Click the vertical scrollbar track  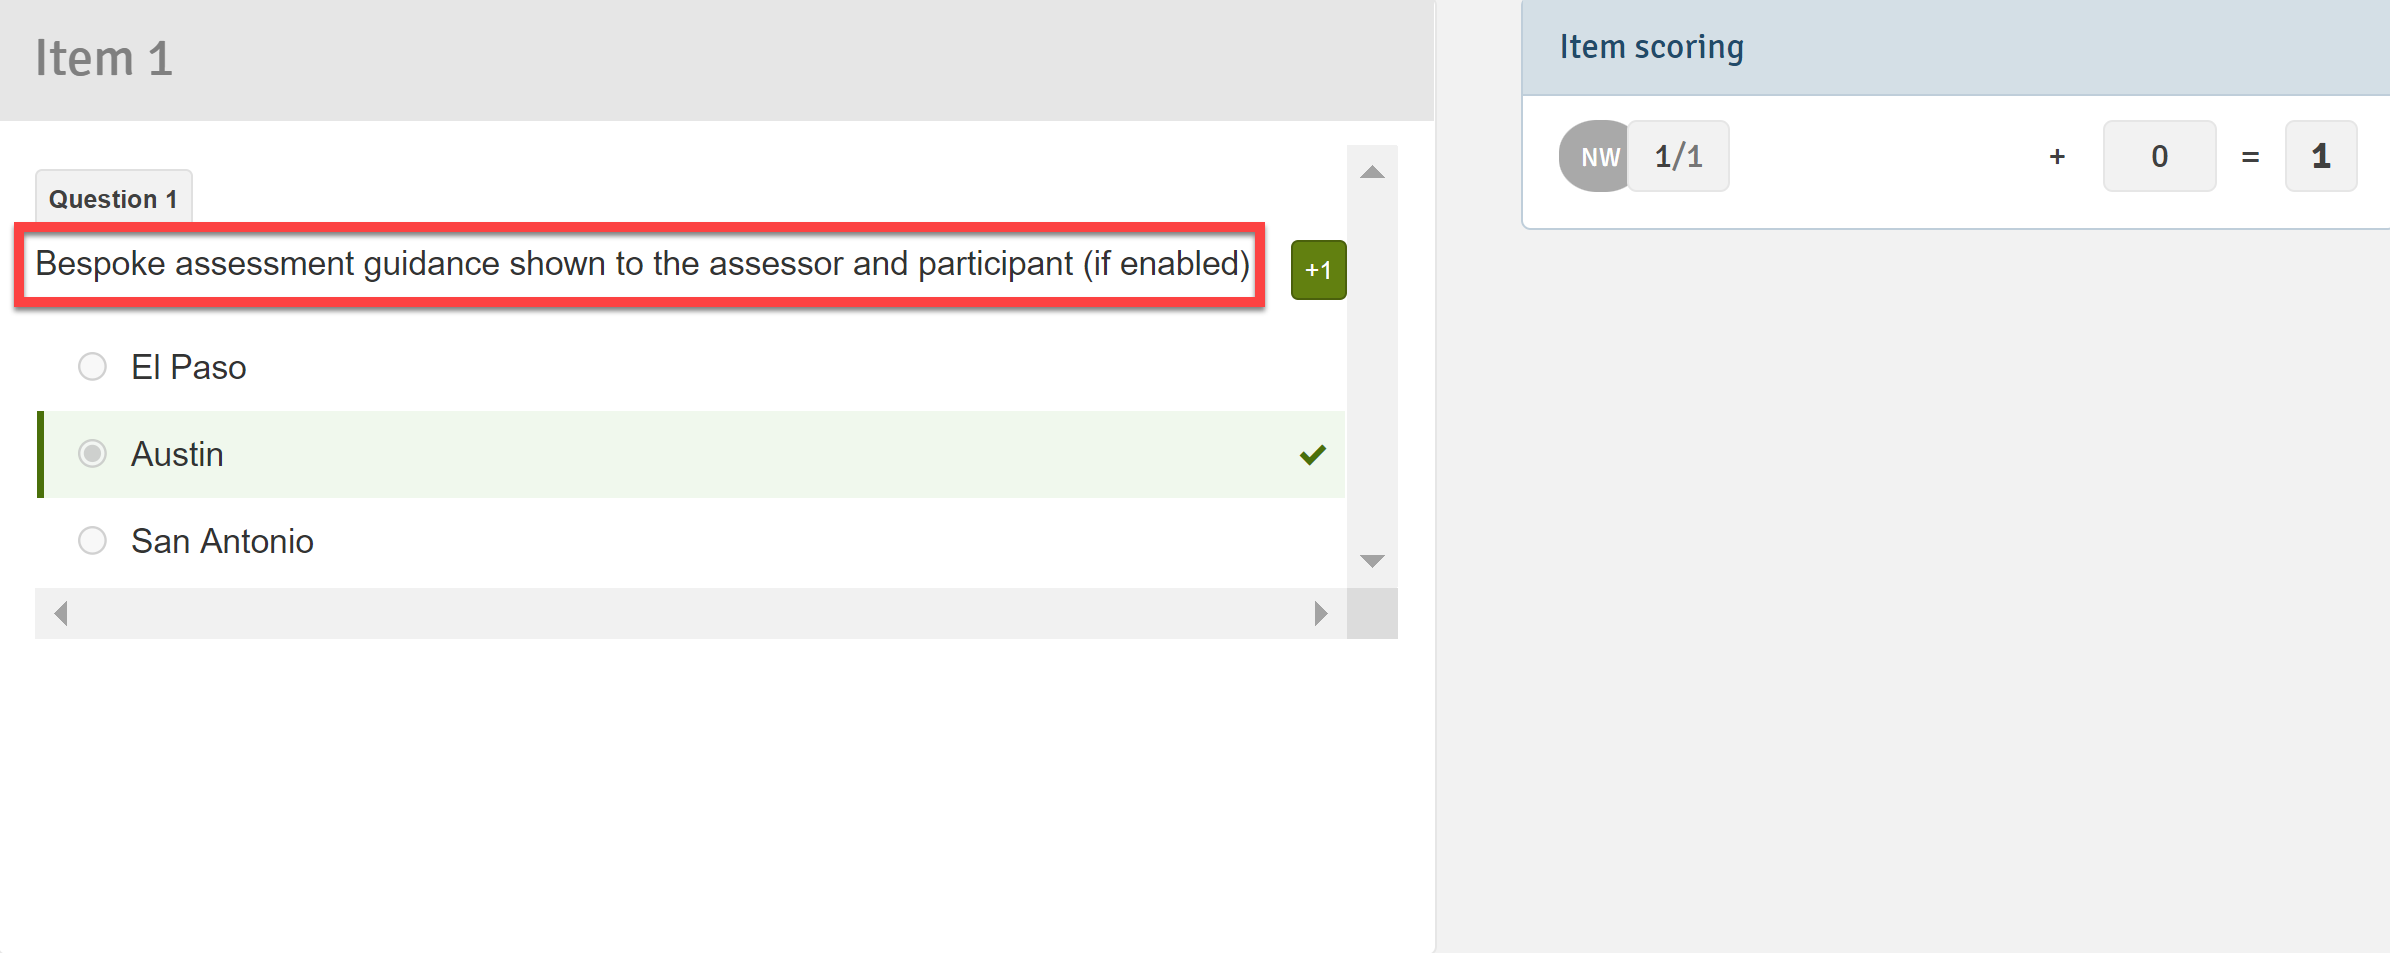tap(1372, 365)
